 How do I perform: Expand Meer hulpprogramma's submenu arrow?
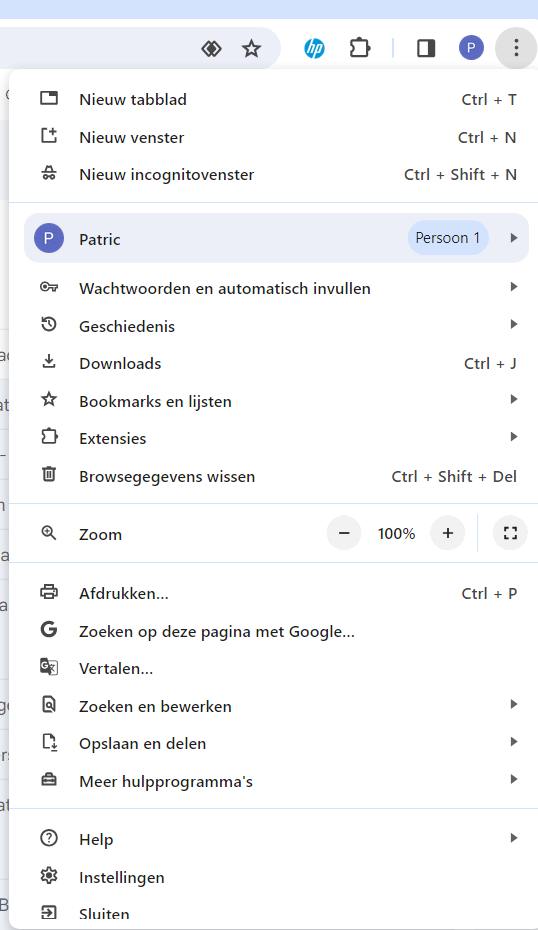pos(514,779)
